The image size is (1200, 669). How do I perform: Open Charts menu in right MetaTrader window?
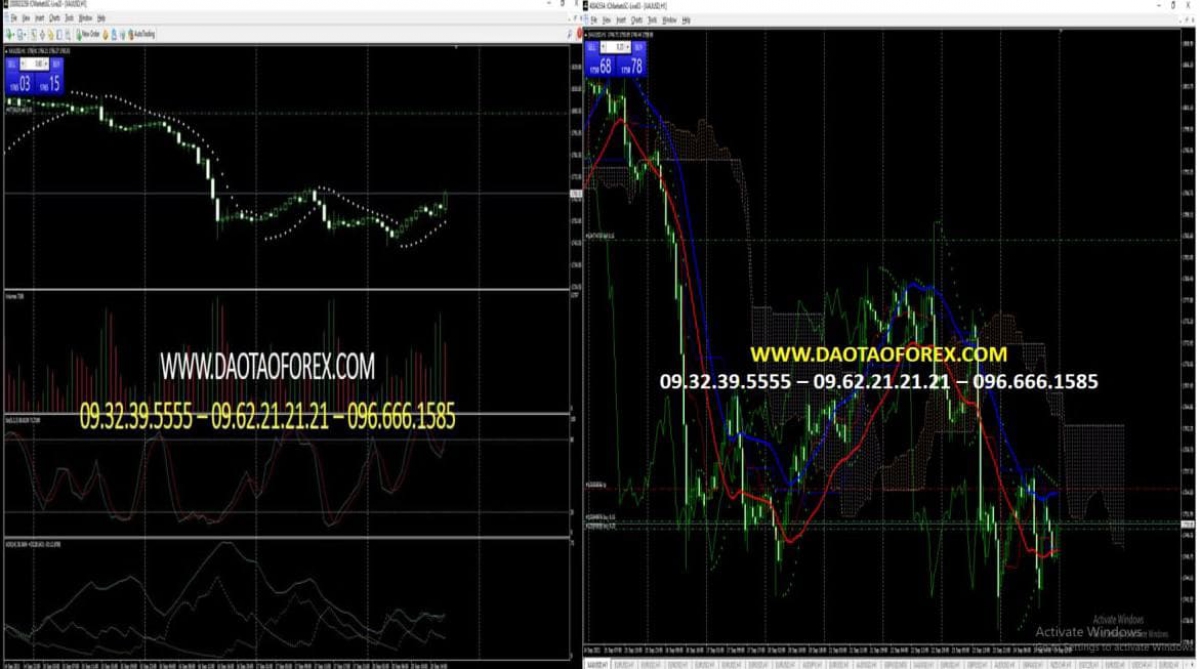tap(637, 20)
